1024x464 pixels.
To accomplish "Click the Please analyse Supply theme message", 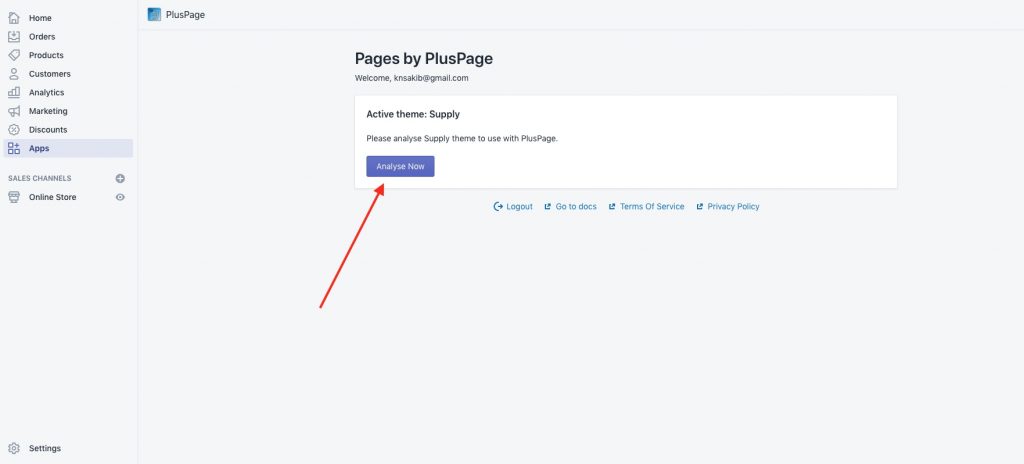I will point(462,139).
